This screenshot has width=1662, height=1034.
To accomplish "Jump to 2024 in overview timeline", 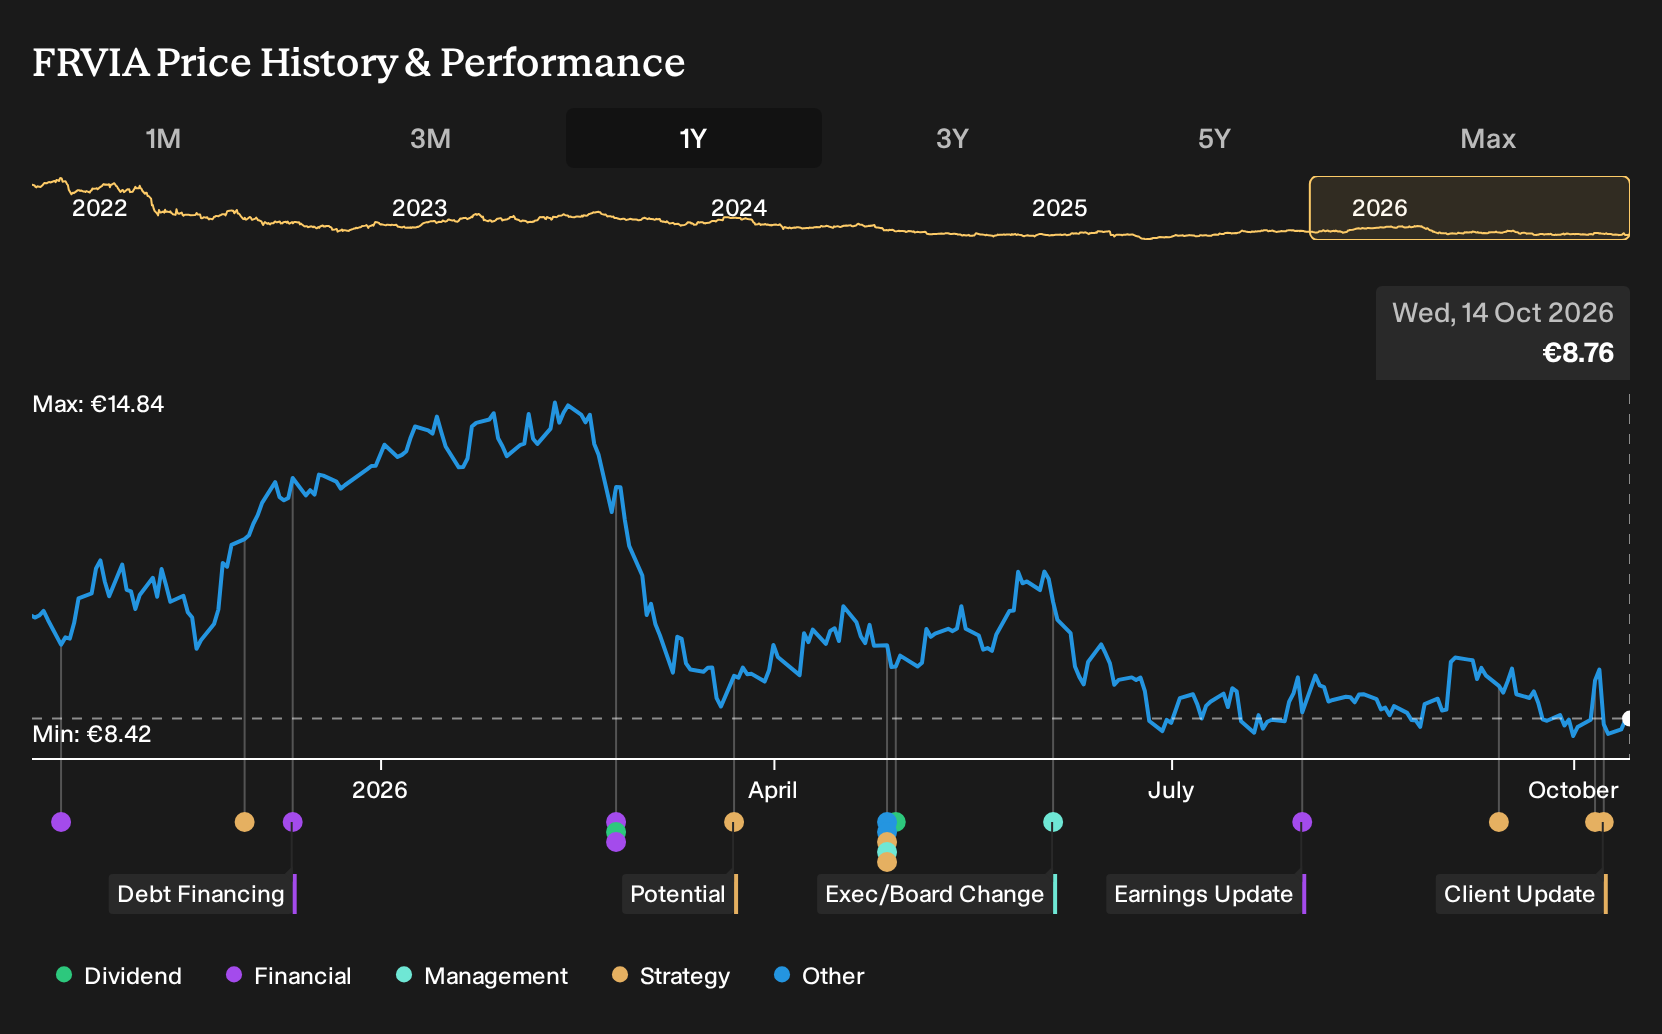I will pos(739,208).
